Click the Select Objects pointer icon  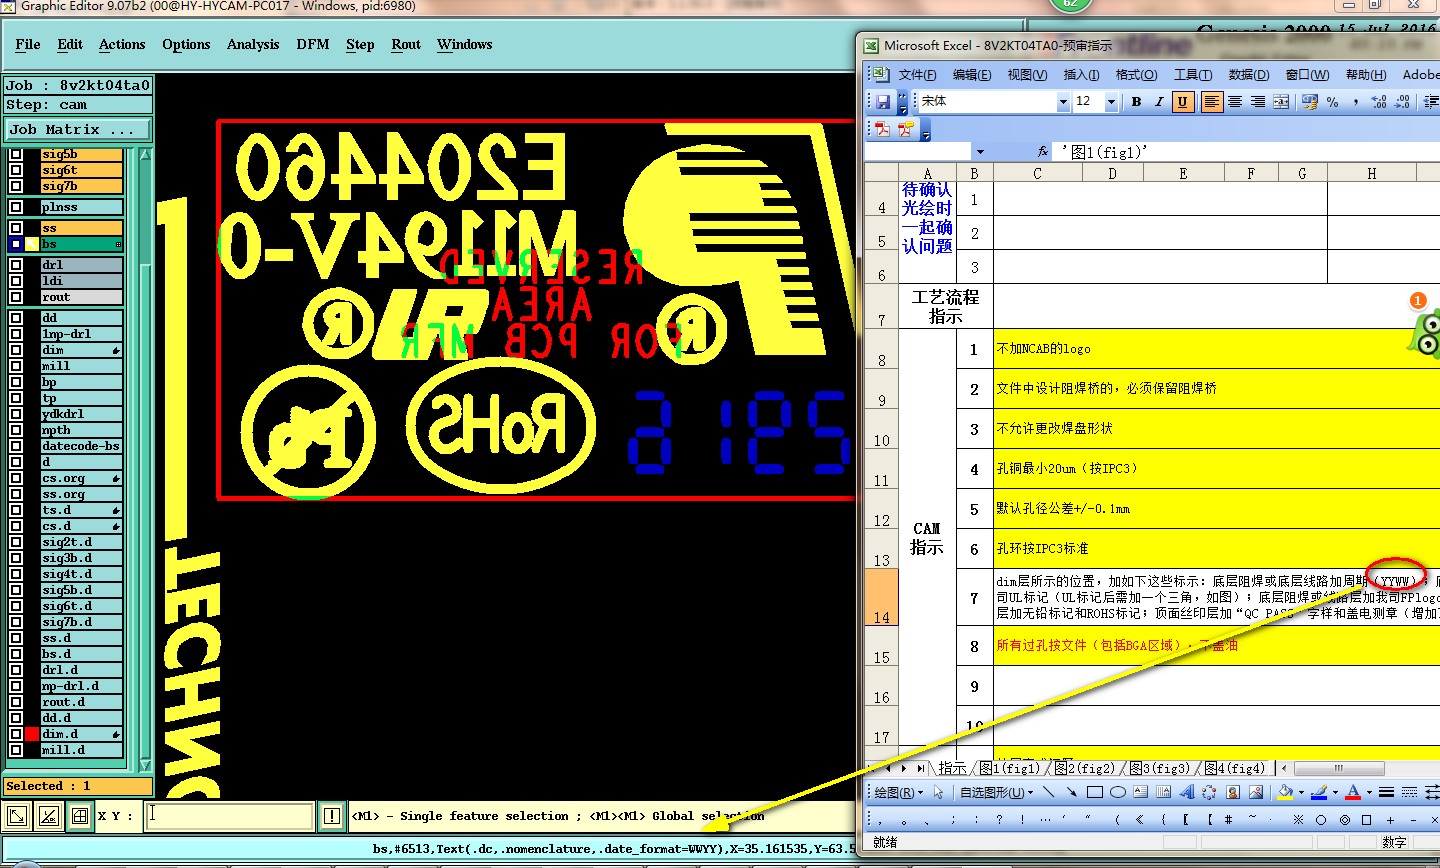tap(938, 792)
